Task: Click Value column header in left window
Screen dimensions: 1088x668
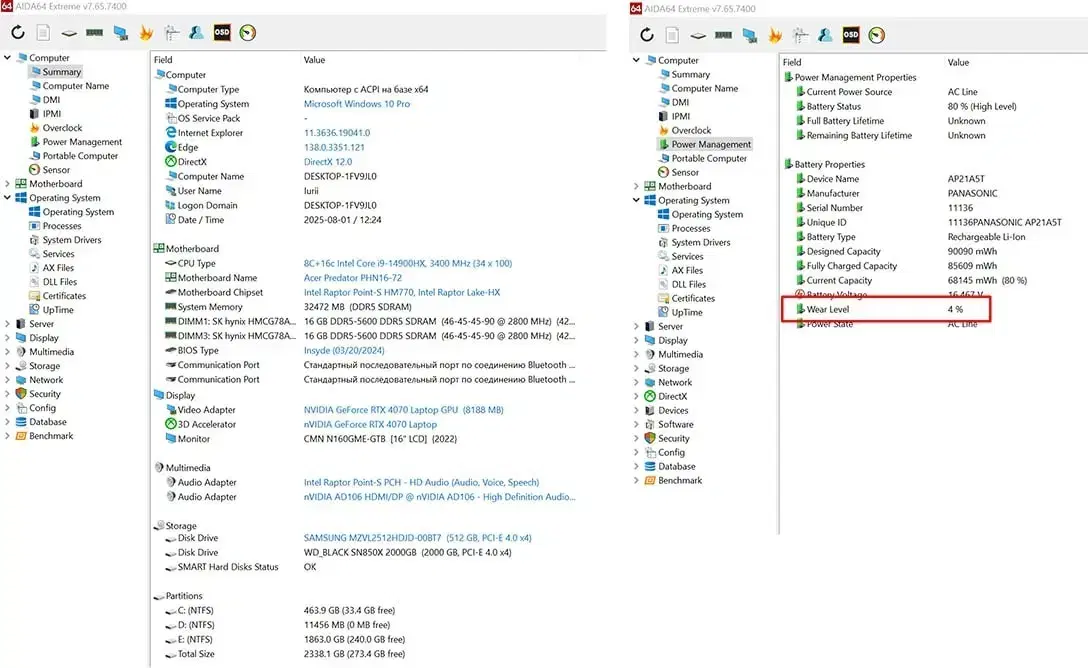Action: [314, 60]
